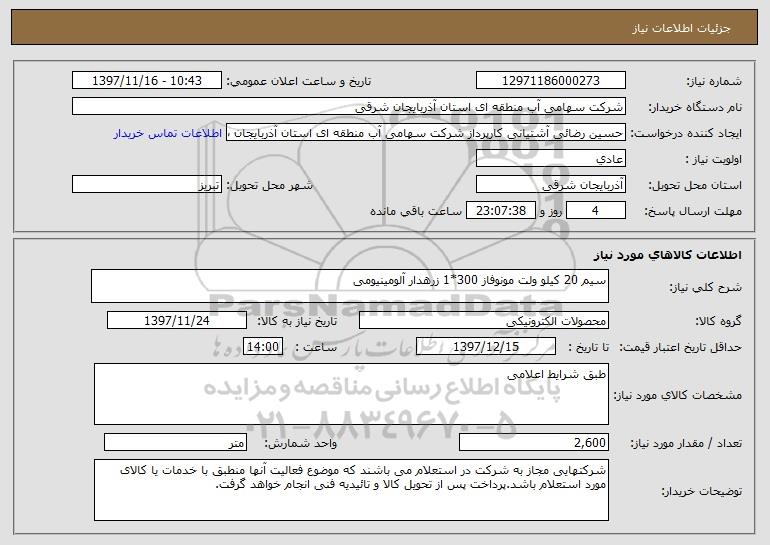Click the نام دستگاه خریدار field
Image resolution: width=770 pixels, height=545 pixels.
[349, 106]
